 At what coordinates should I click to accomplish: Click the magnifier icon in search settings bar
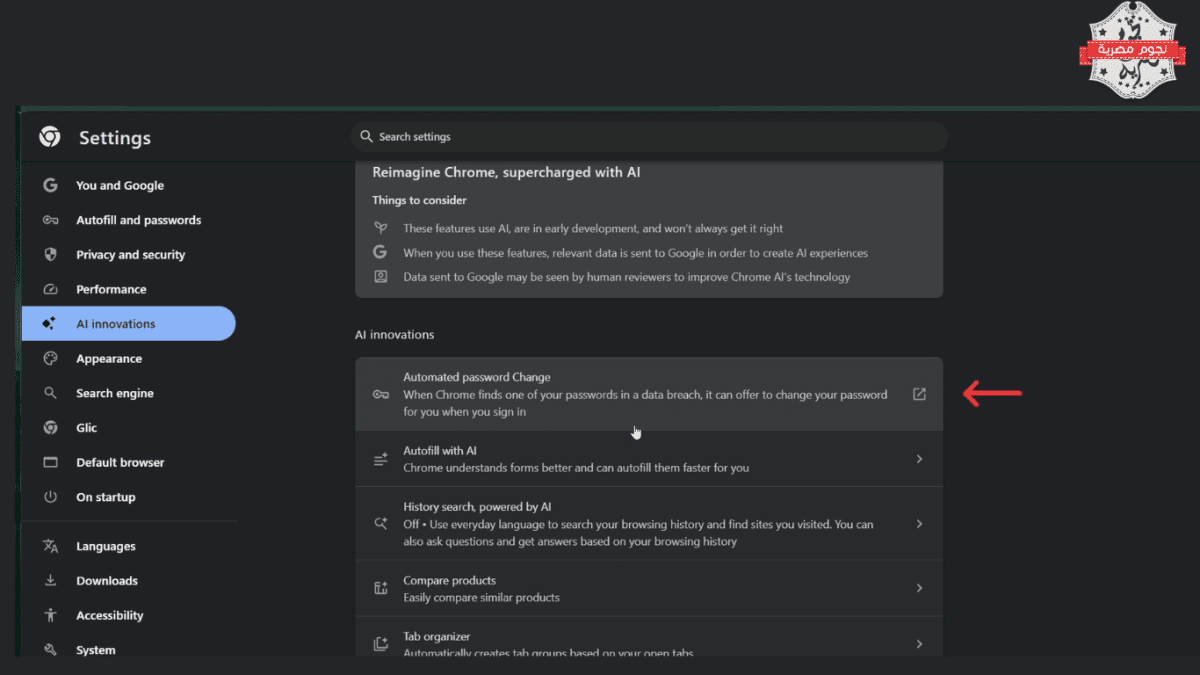[366, 136]
